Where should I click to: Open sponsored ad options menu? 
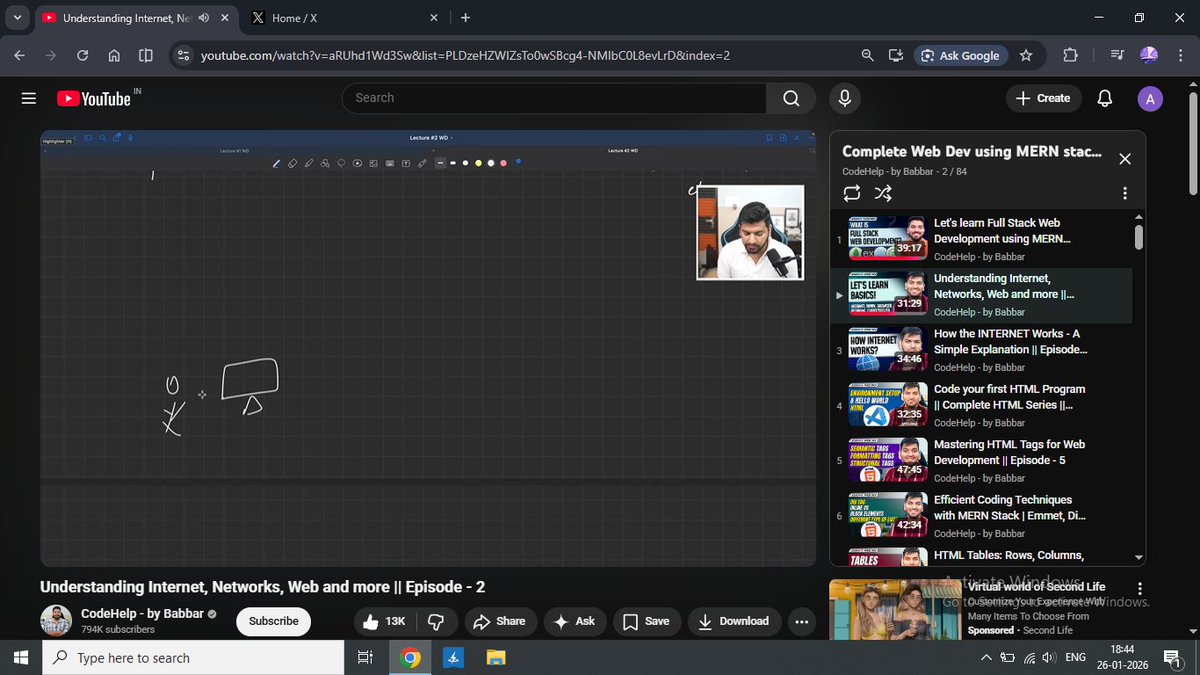coord(1140,590)
